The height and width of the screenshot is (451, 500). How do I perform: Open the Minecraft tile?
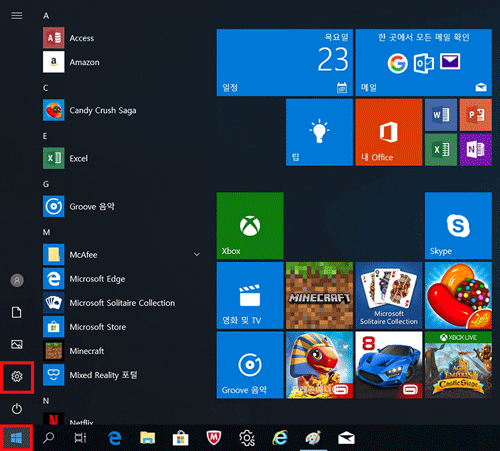pyautogui.click(x=319, y=295)
